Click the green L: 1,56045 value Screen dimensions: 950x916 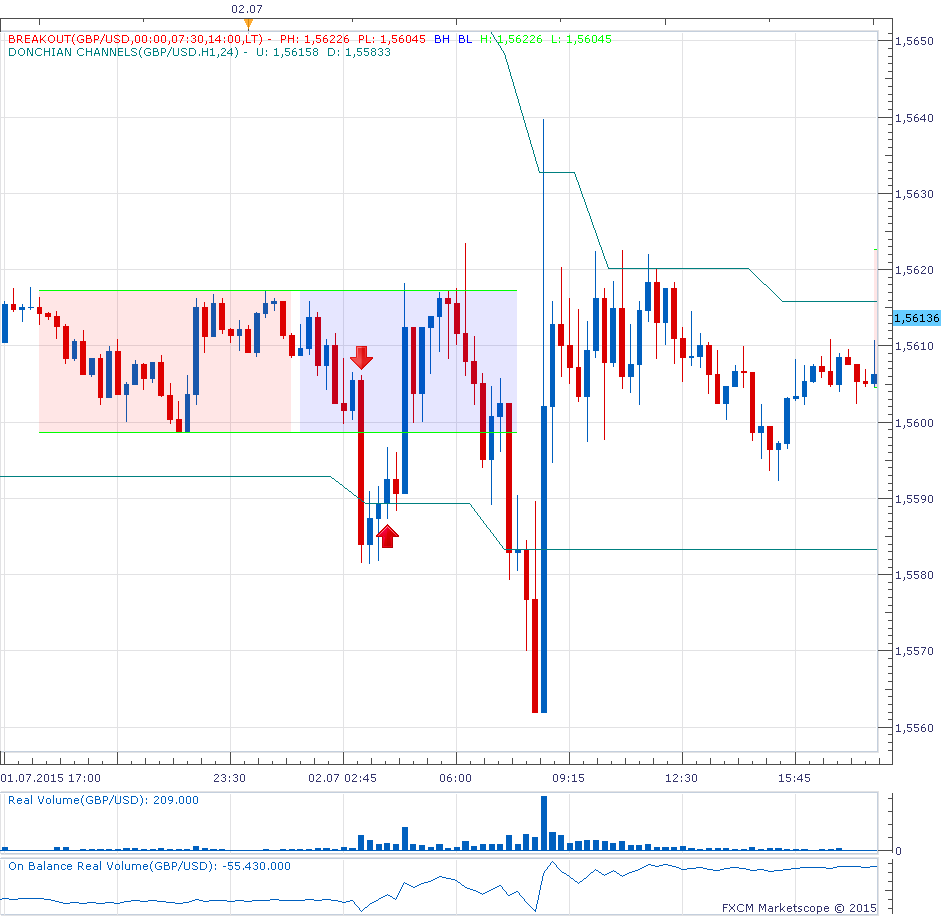pos(582,39)
